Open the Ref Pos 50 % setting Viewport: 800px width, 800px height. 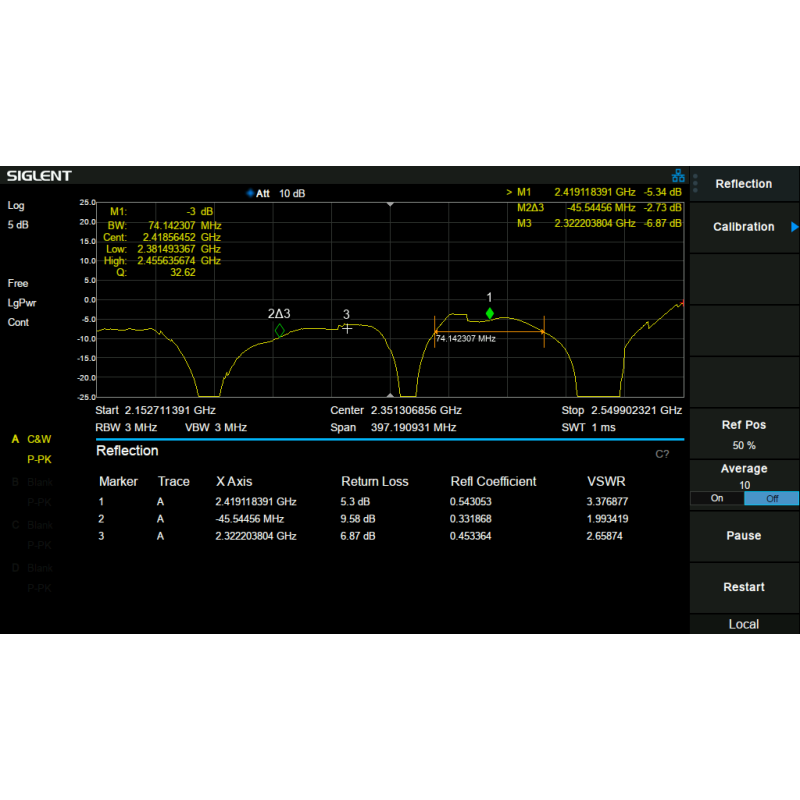click(744, 434)
